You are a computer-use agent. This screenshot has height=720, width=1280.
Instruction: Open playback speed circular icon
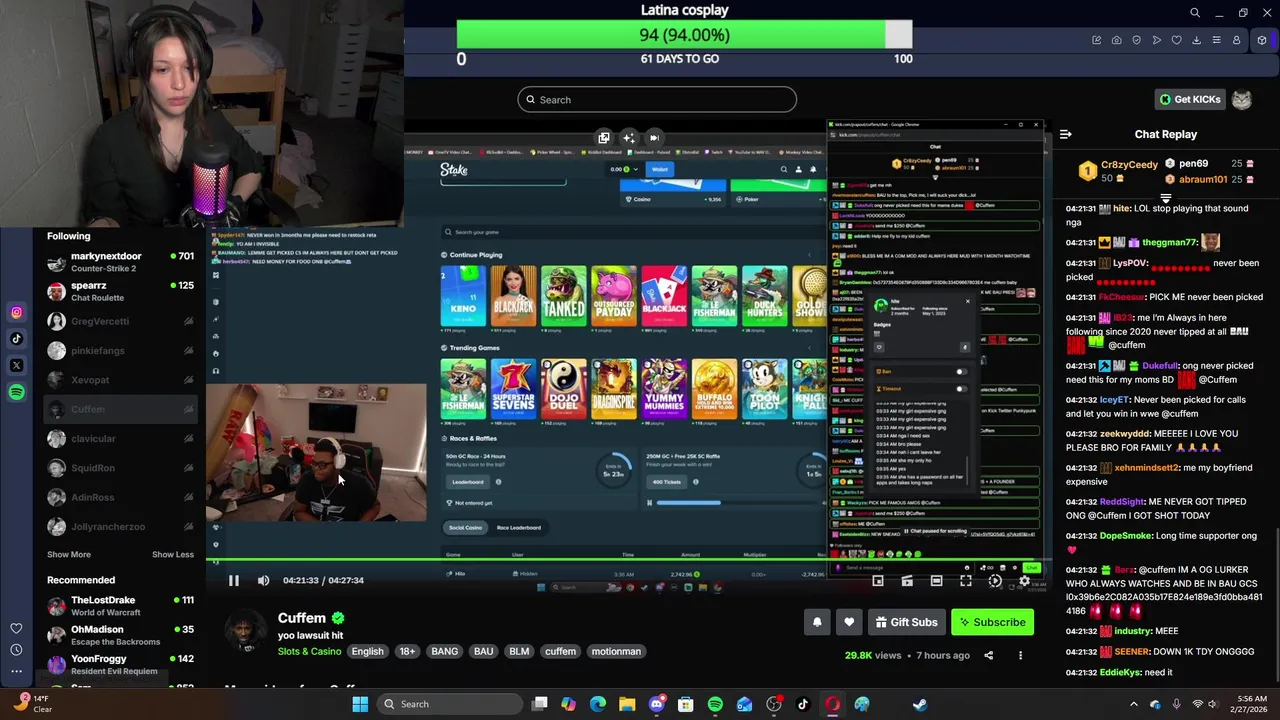point(995,581)
